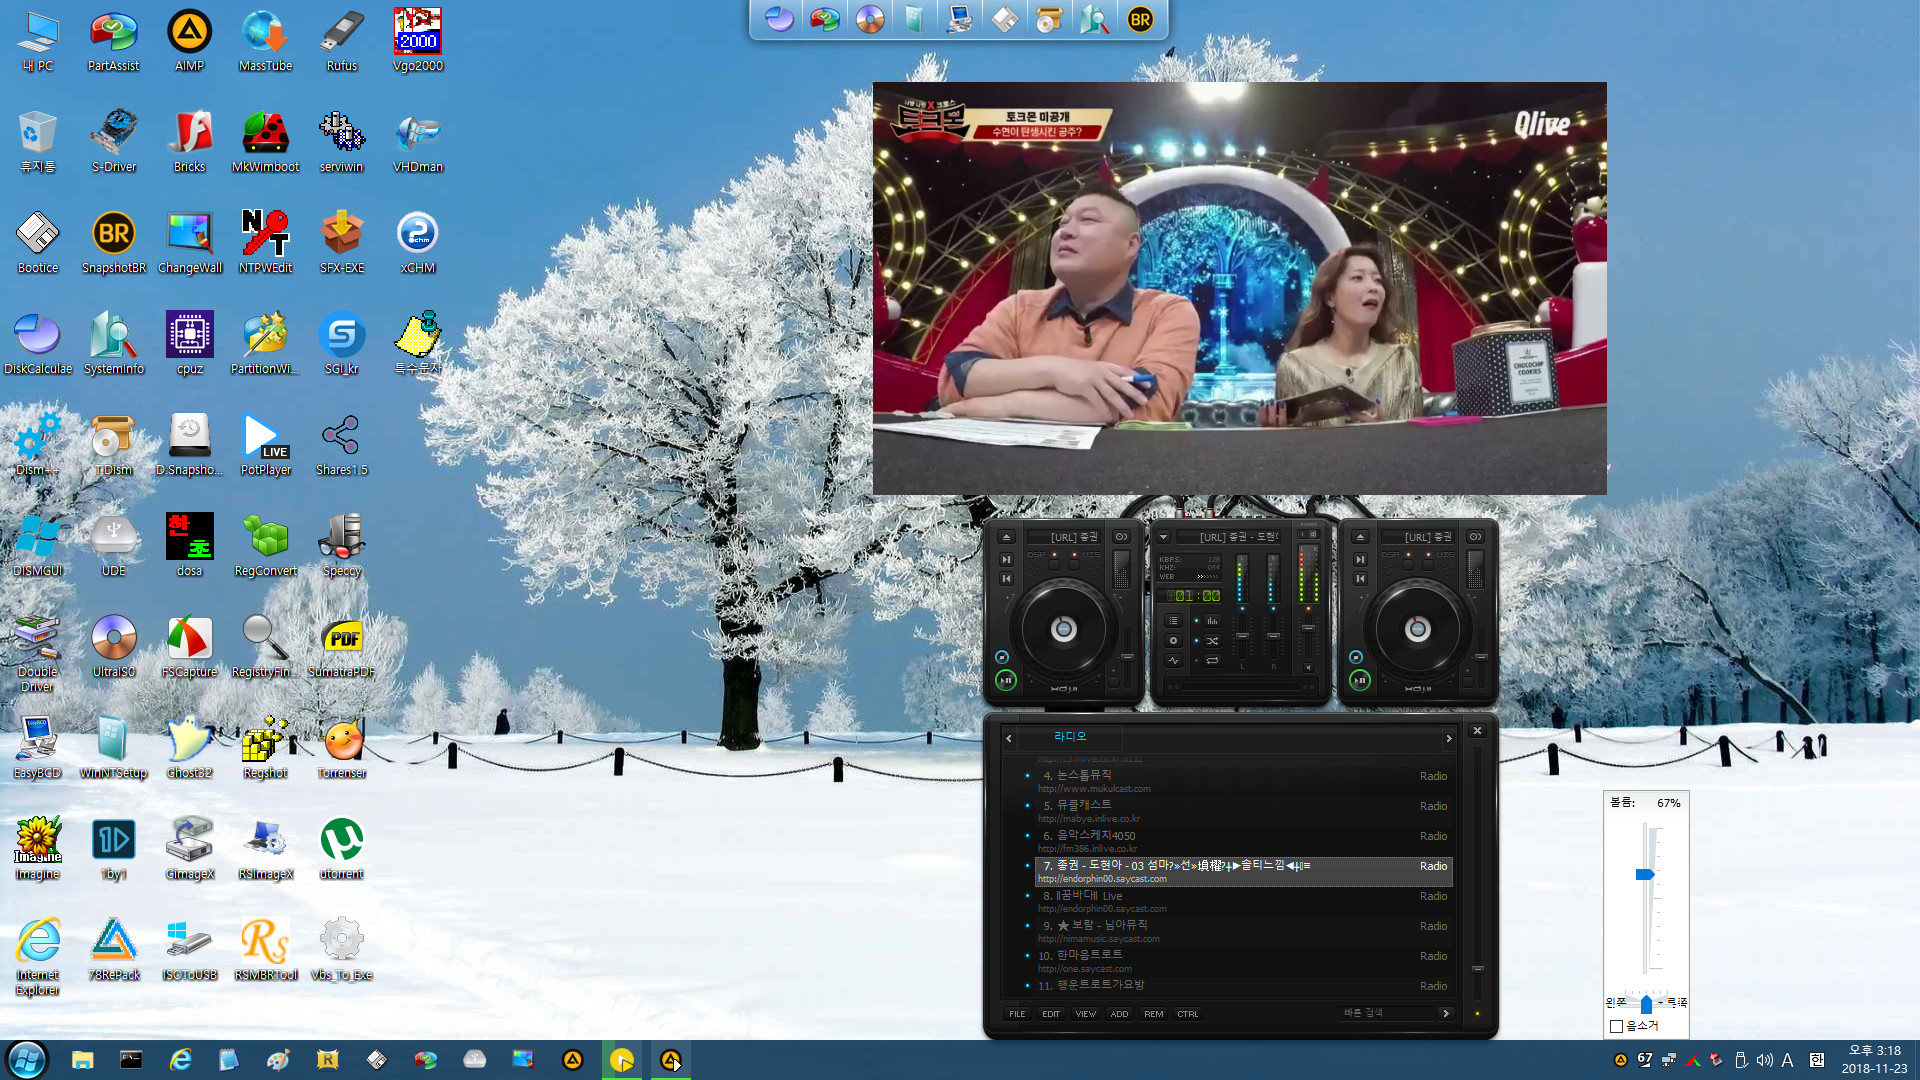This screenshot has height=1080, width=1920.
Task: Click the SystemInfo magnifier icon in the top dock
Action: [x=1095, y=20]
